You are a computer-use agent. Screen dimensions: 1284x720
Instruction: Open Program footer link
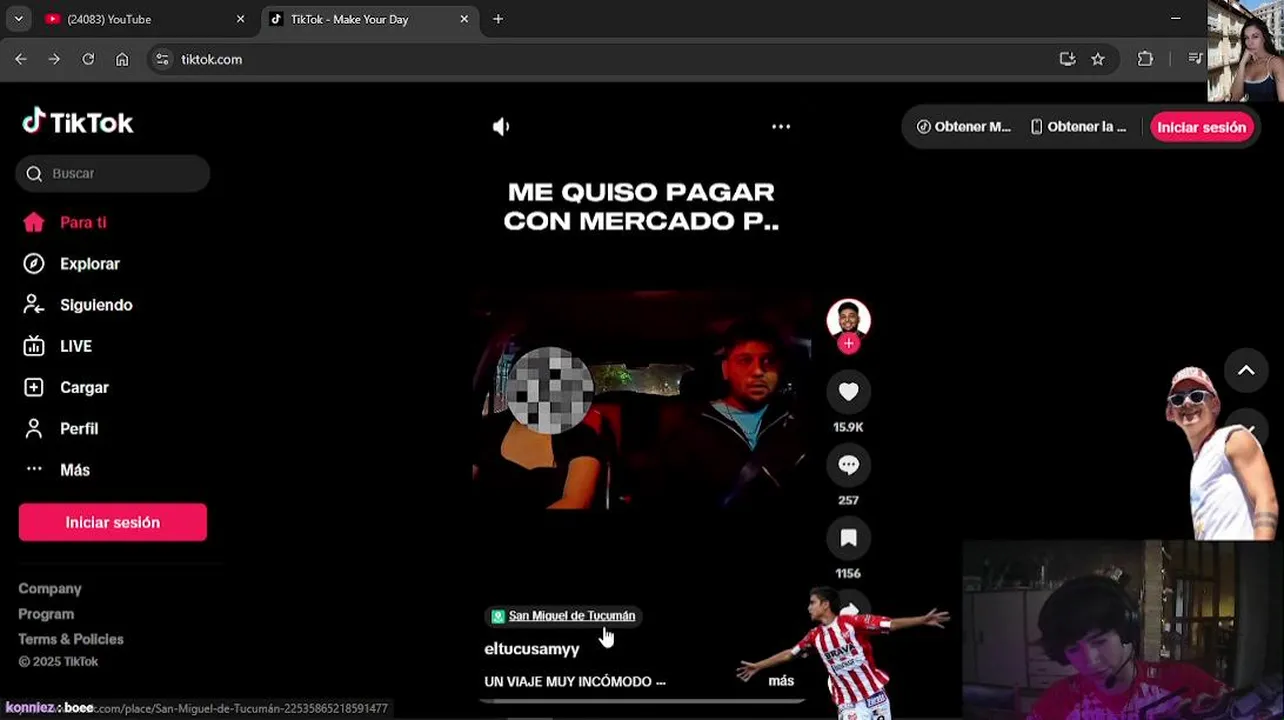tap(46, 614)
